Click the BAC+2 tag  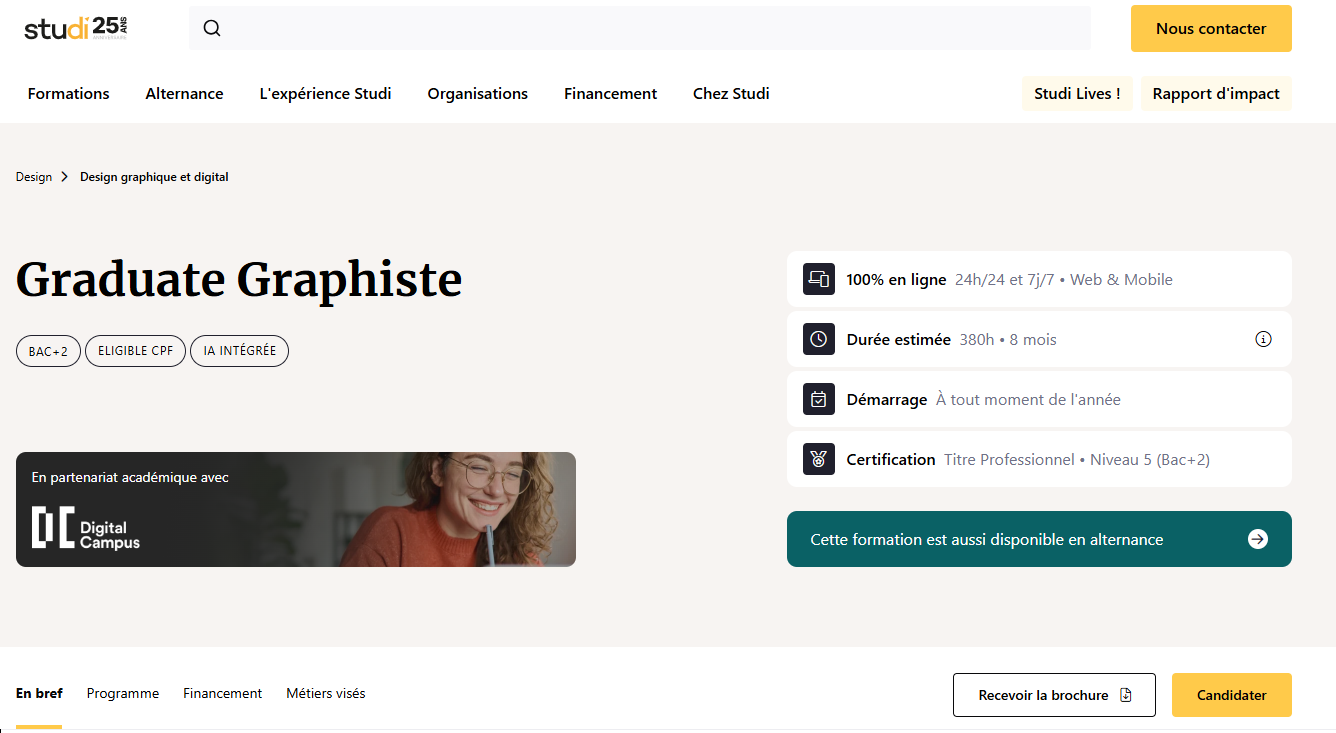(48, 351)
